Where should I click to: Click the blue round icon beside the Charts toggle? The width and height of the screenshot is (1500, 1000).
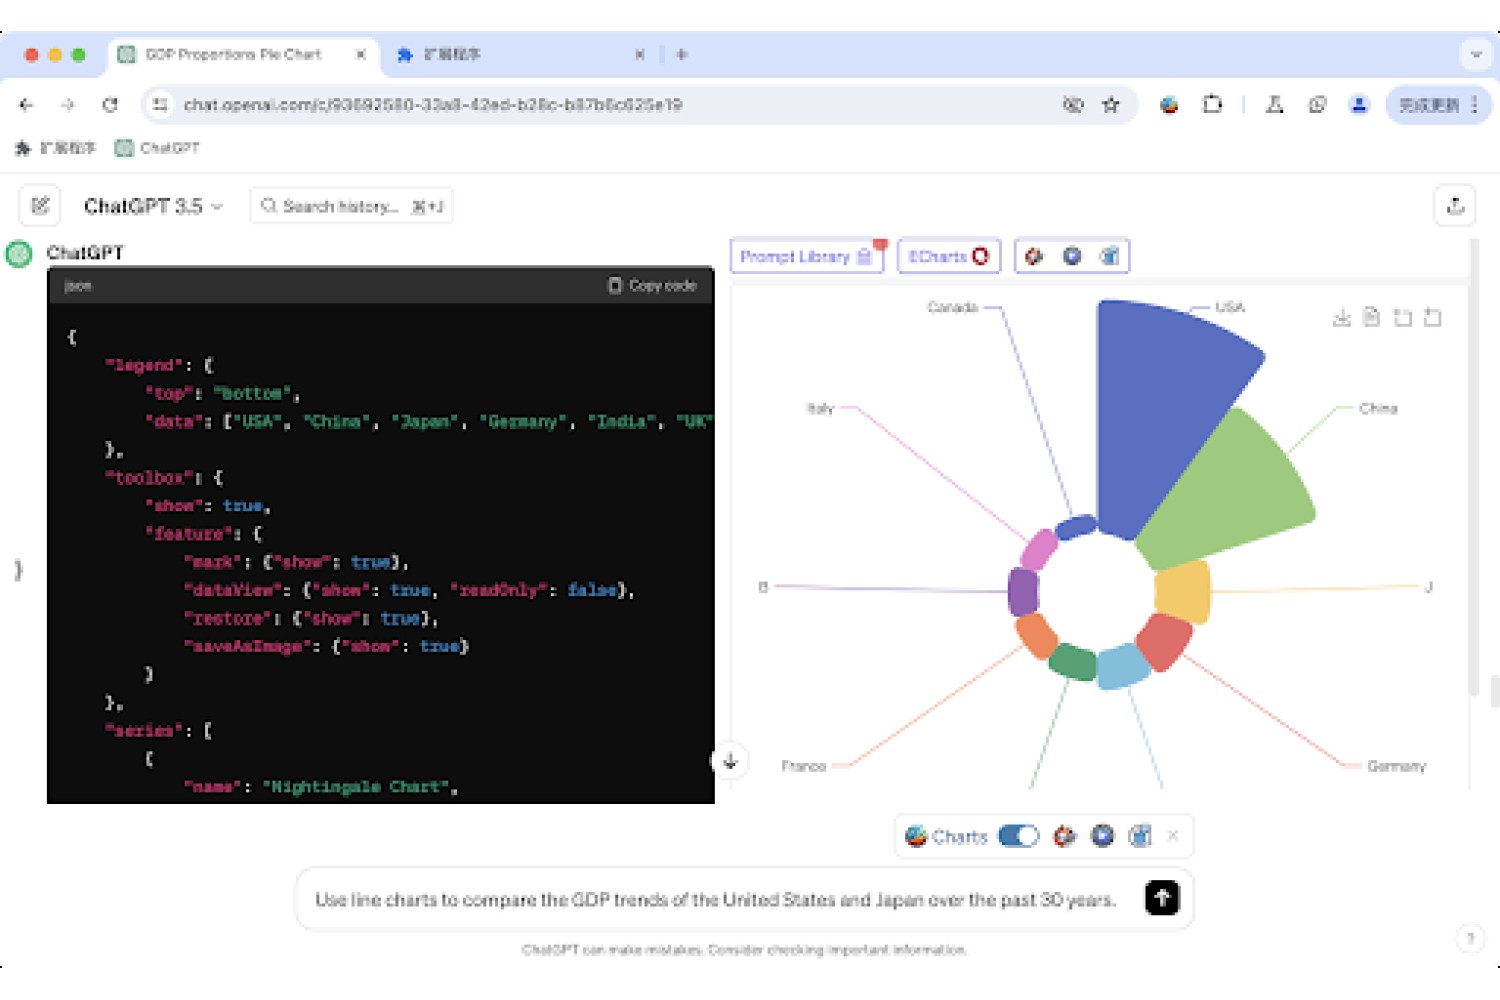[1103, 836]
